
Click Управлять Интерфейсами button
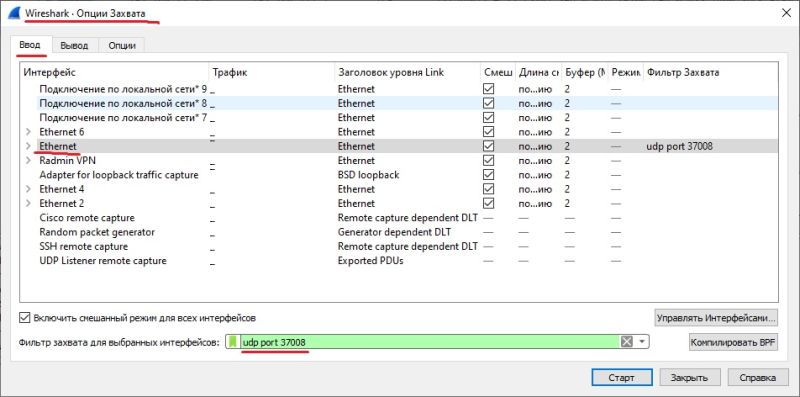point(716,317)
